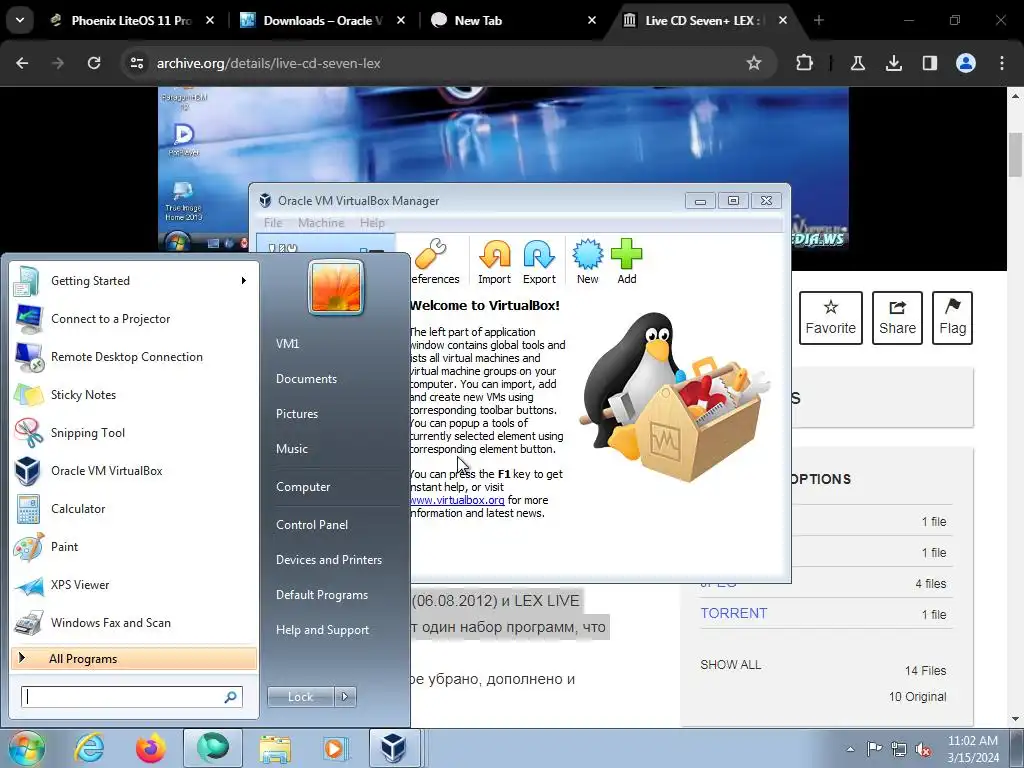This screenshot has width=1024, height=768.
Task: Open Chrome extensions puzzle icon
Action: 805,63
